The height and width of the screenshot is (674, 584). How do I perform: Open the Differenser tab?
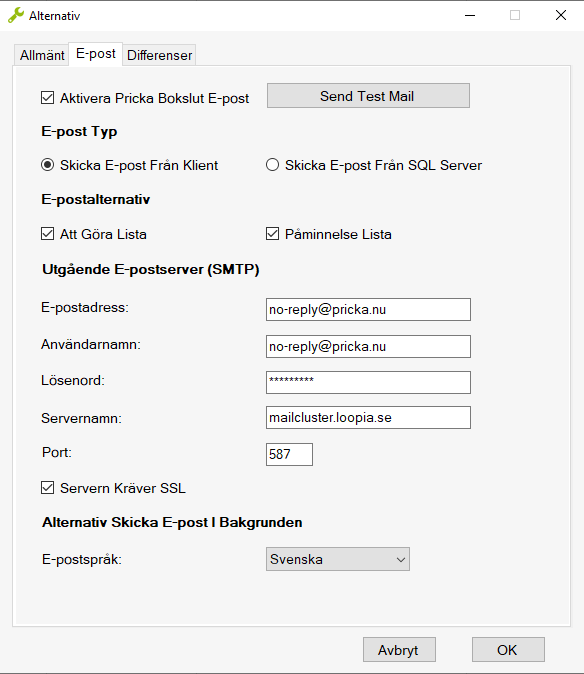(159, 55)
